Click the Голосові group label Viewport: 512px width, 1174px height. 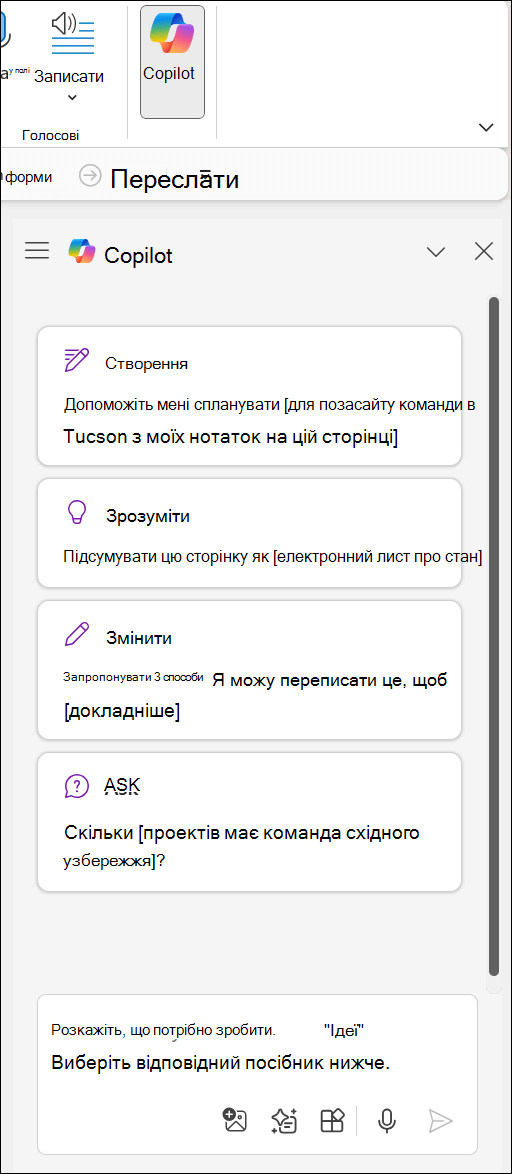coord(50,135)
